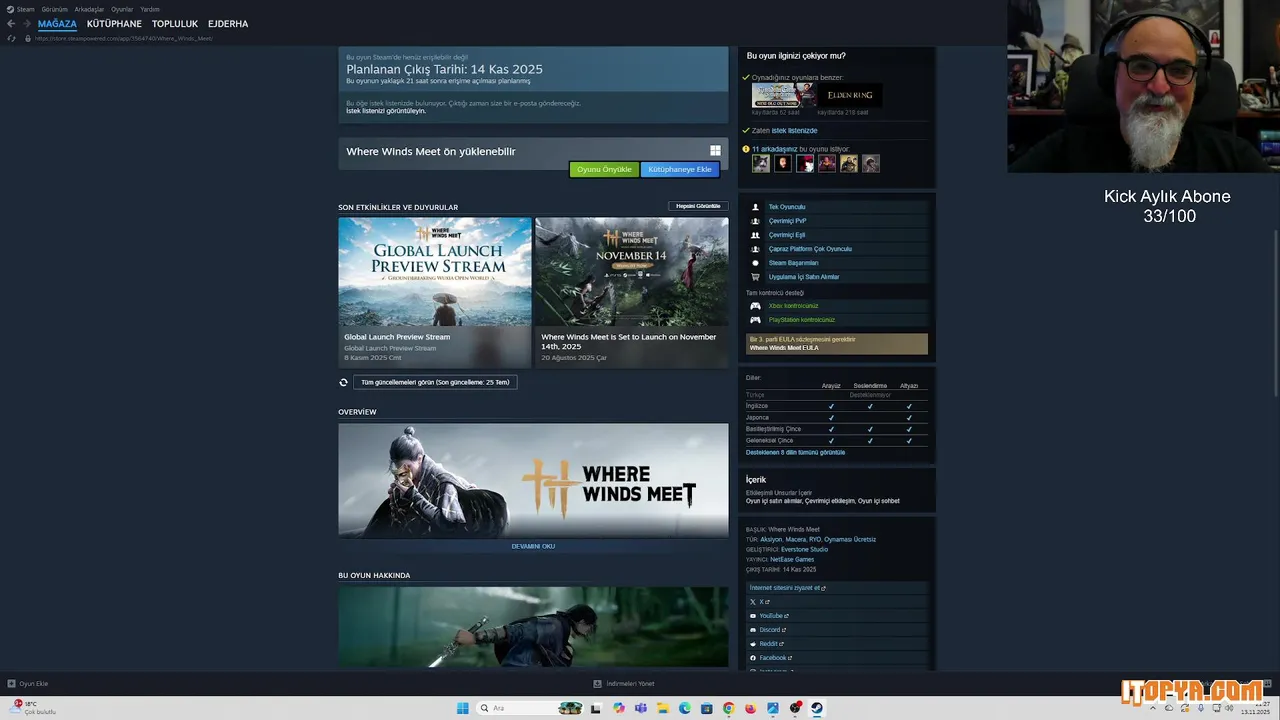
Task: Open the EJDERHA profile tab
Action: pyautogui.click(x=228, y=24)
